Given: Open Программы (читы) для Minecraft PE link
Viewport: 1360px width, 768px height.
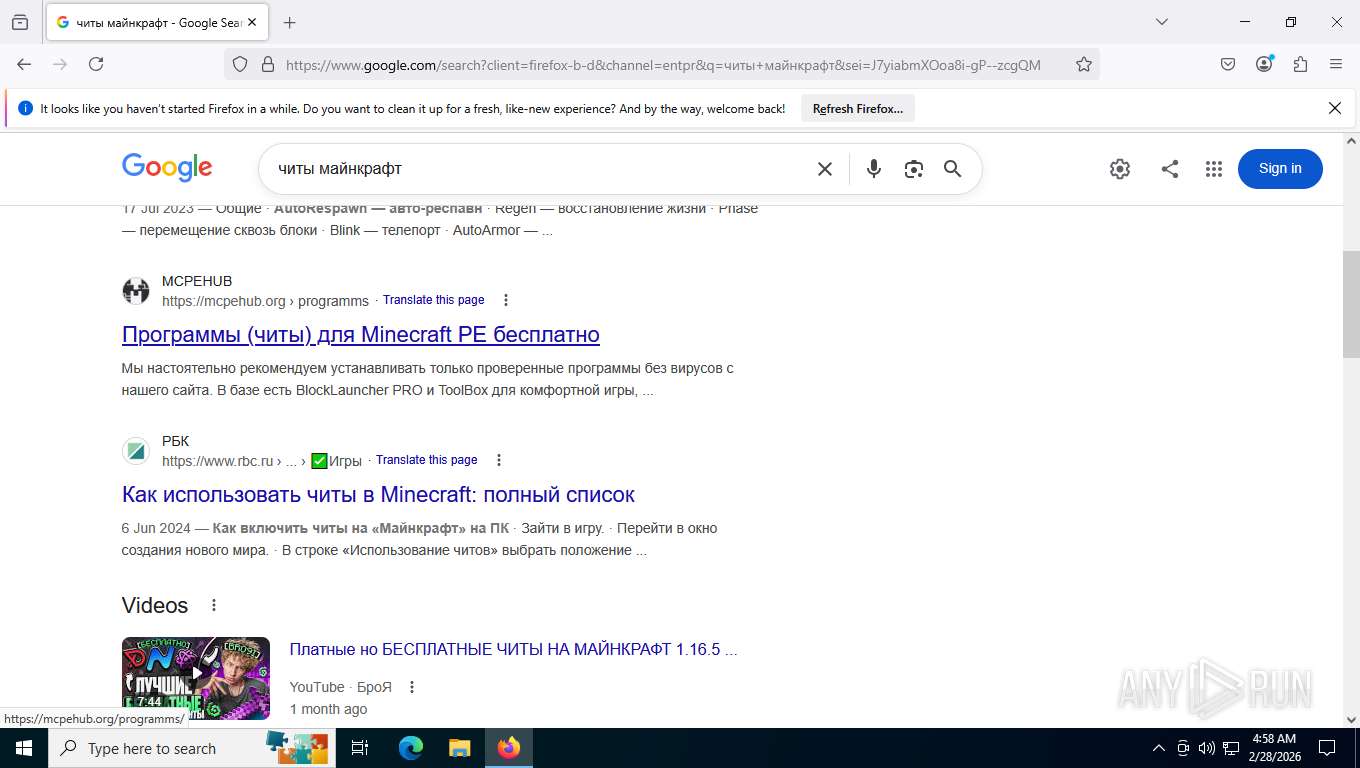Looking at the screenshot, I should pyautogui.click(x=361, y=334).
